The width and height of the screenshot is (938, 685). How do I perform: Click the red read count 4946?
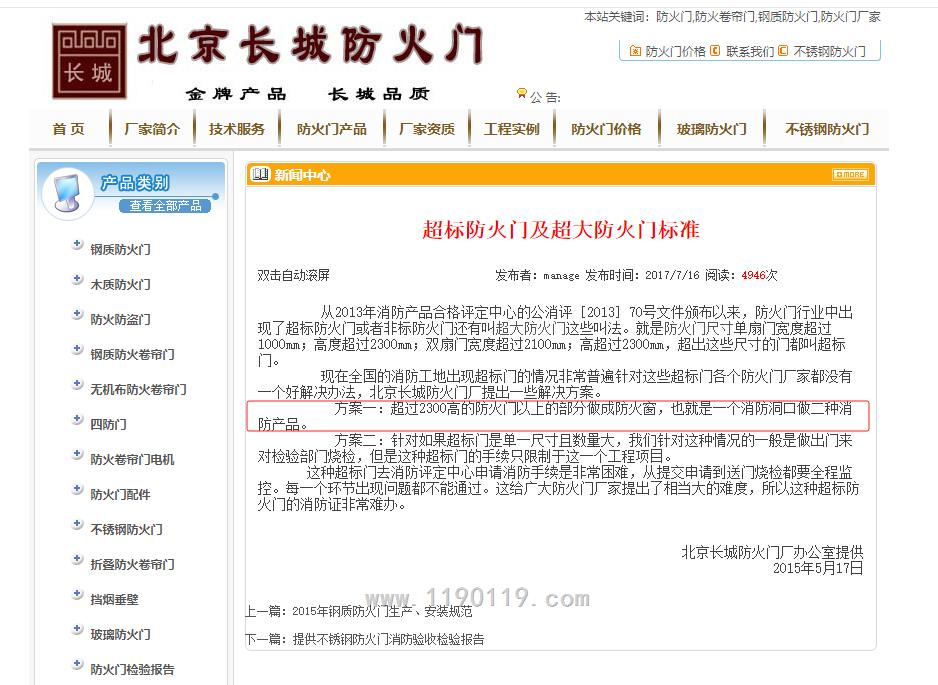[x=754, y=275]
